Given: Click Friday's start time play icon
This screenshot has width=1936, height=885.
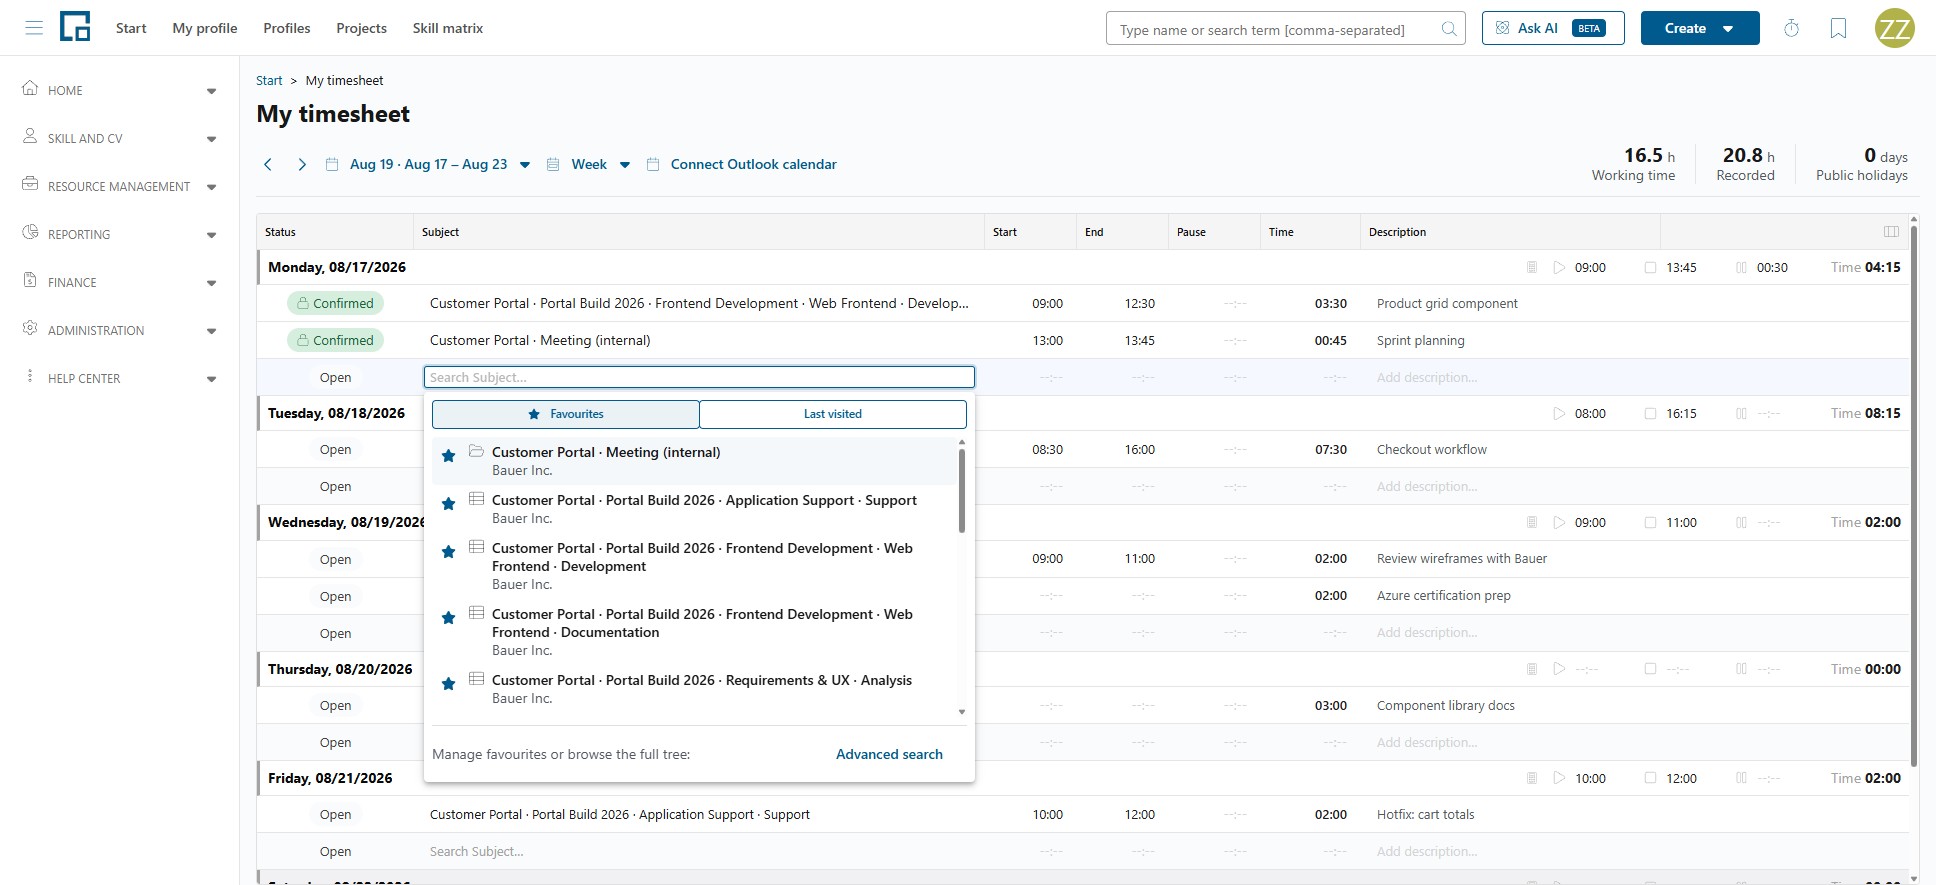Looking at the screenshot, I should click(1558, 778).
